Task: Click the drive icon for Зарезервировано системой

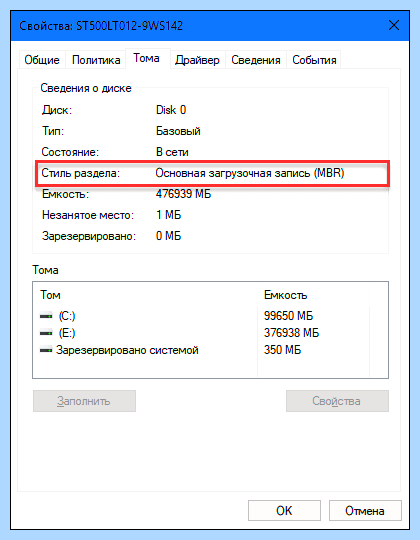Action: click(46, 350)
